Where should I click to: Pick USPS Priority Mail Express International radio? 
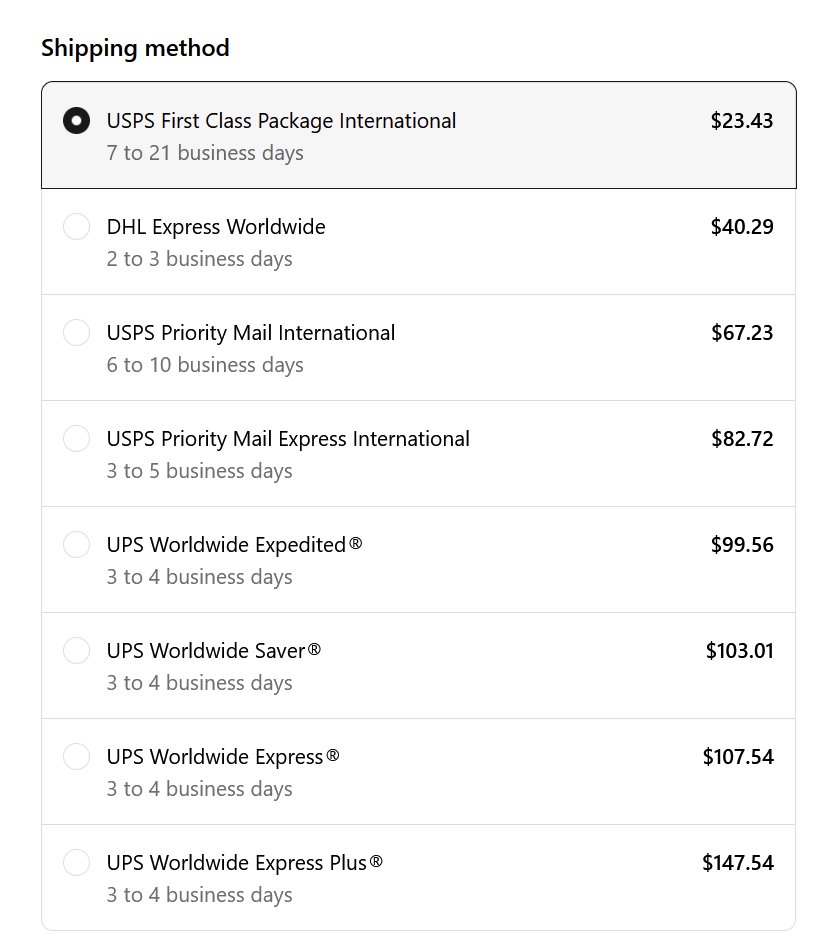(77, 438)
